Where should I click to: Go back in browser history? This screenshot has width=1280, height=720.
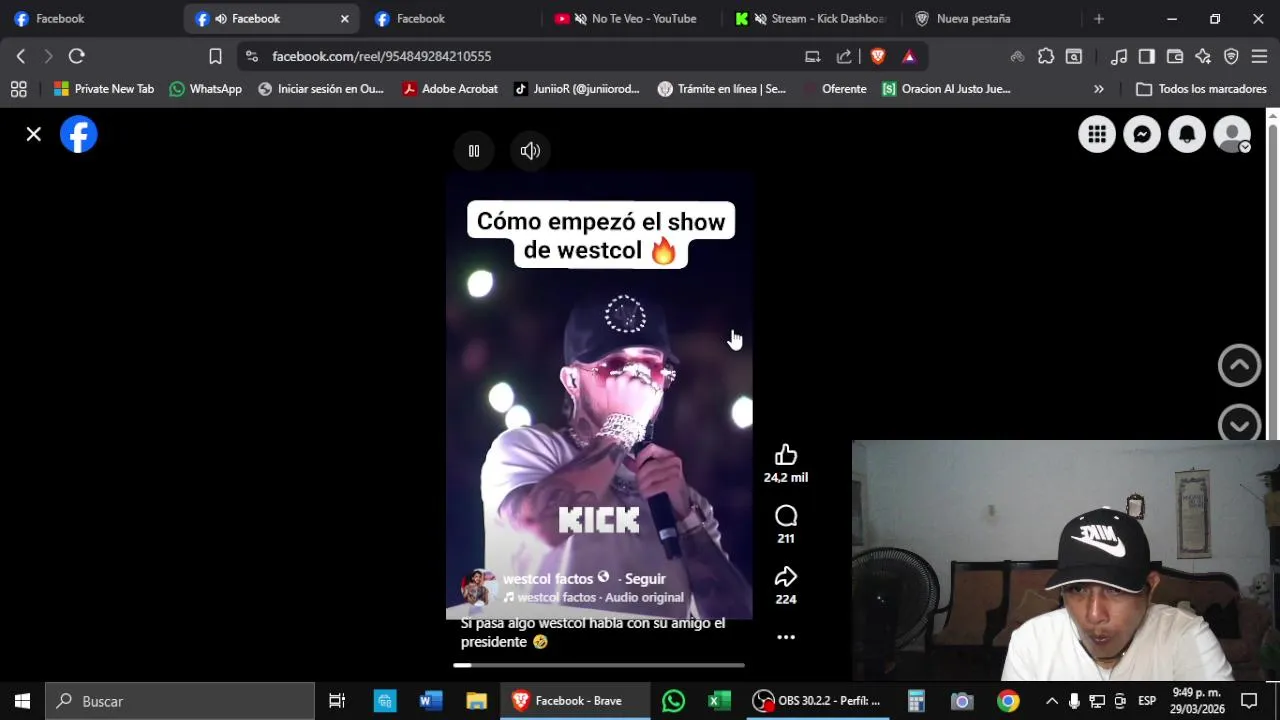pos(21,57)
